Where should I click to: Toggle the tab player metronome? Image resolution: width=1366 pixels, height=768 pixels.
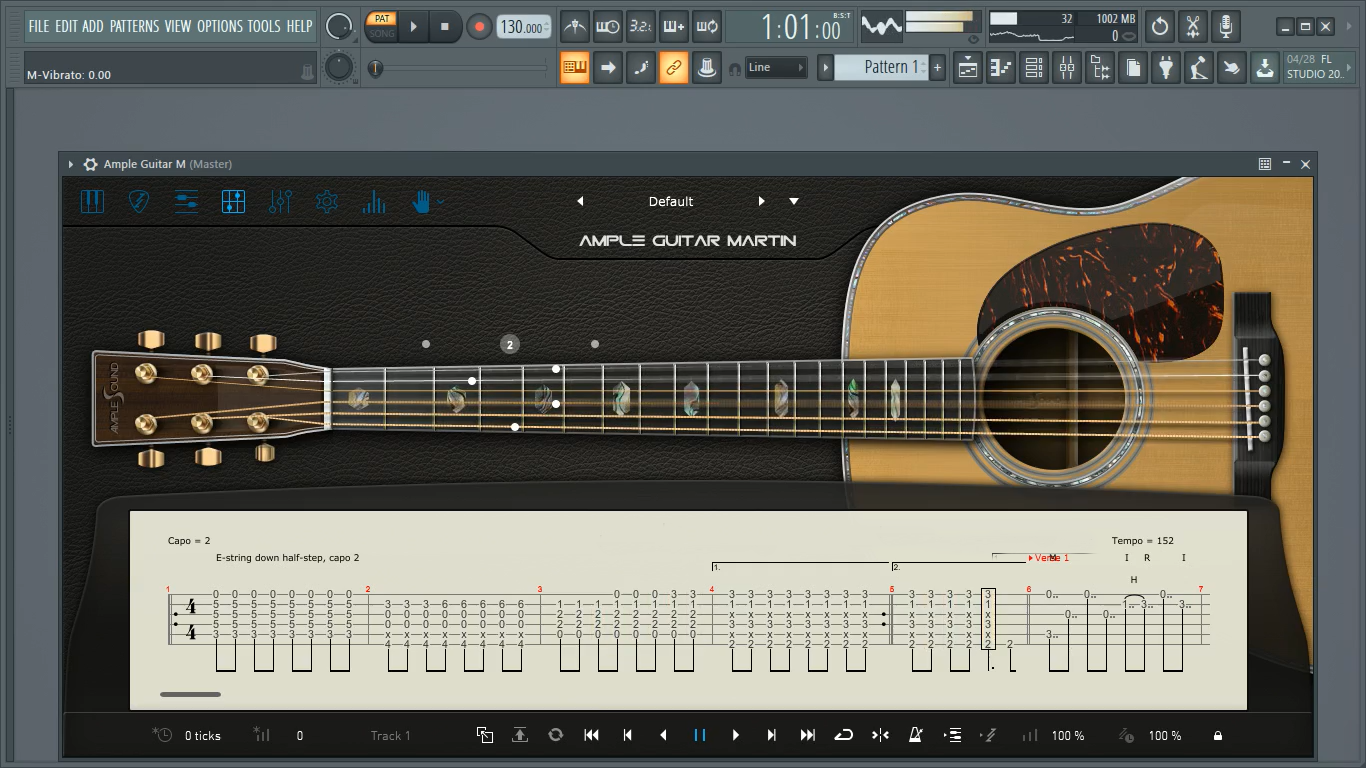(x=916, y=735)
